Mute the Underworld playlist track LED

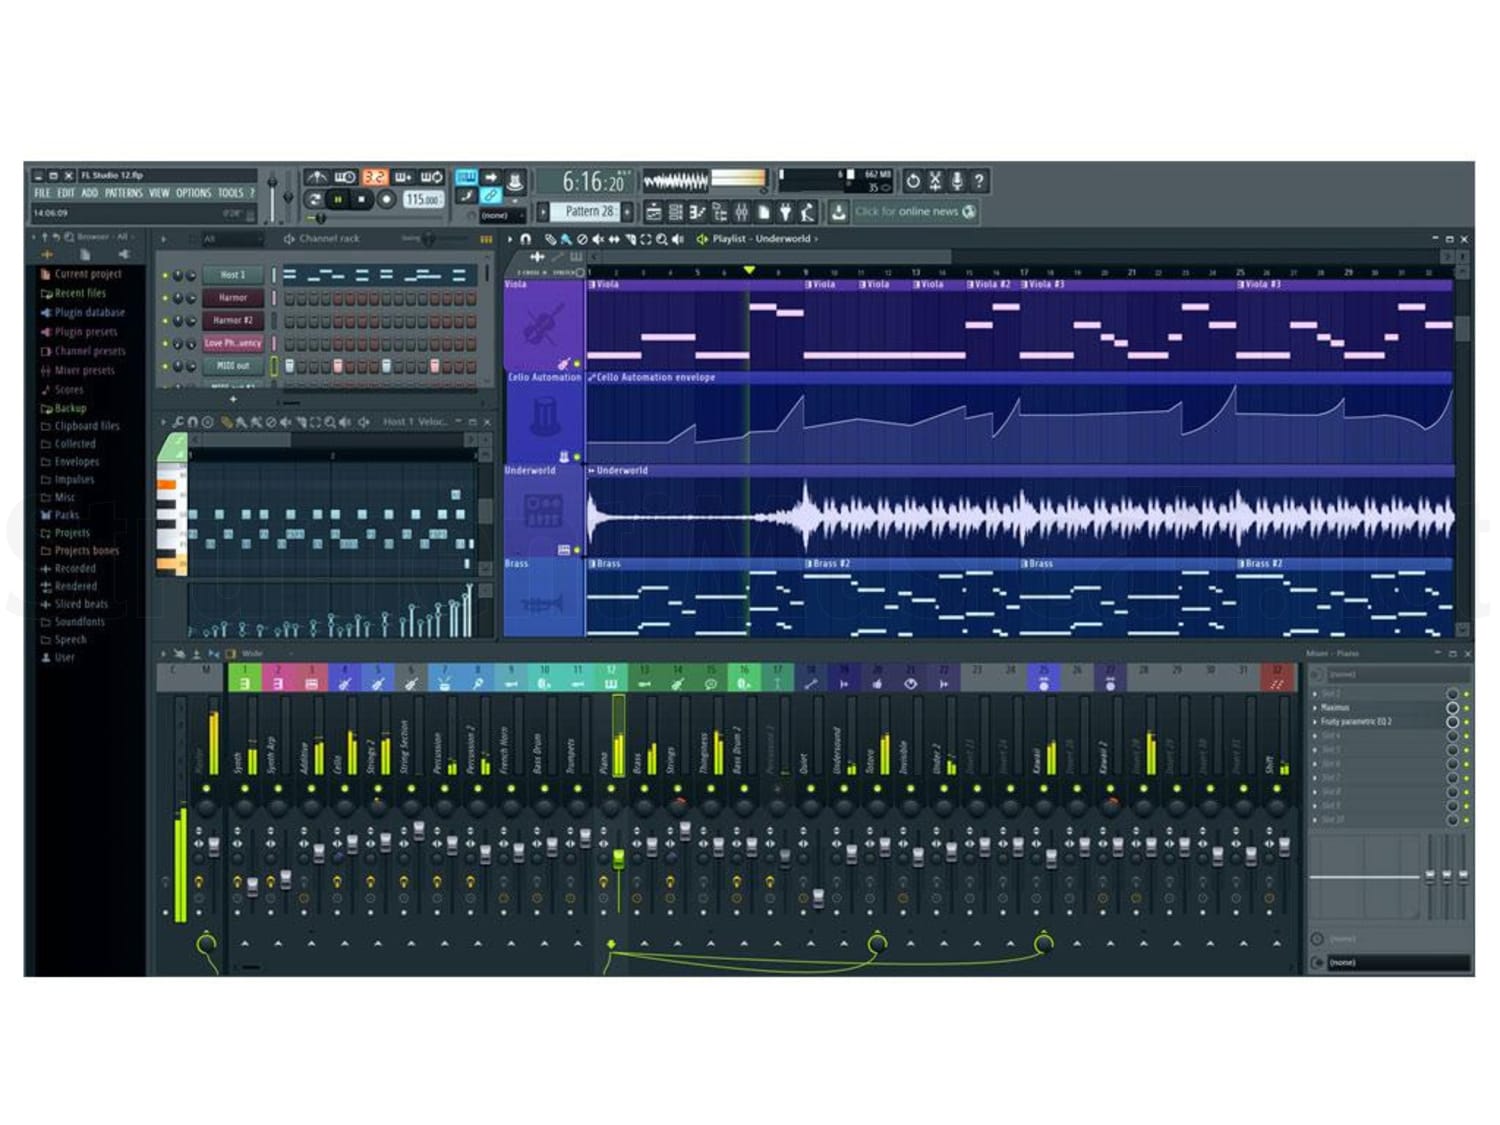point(577,550)
